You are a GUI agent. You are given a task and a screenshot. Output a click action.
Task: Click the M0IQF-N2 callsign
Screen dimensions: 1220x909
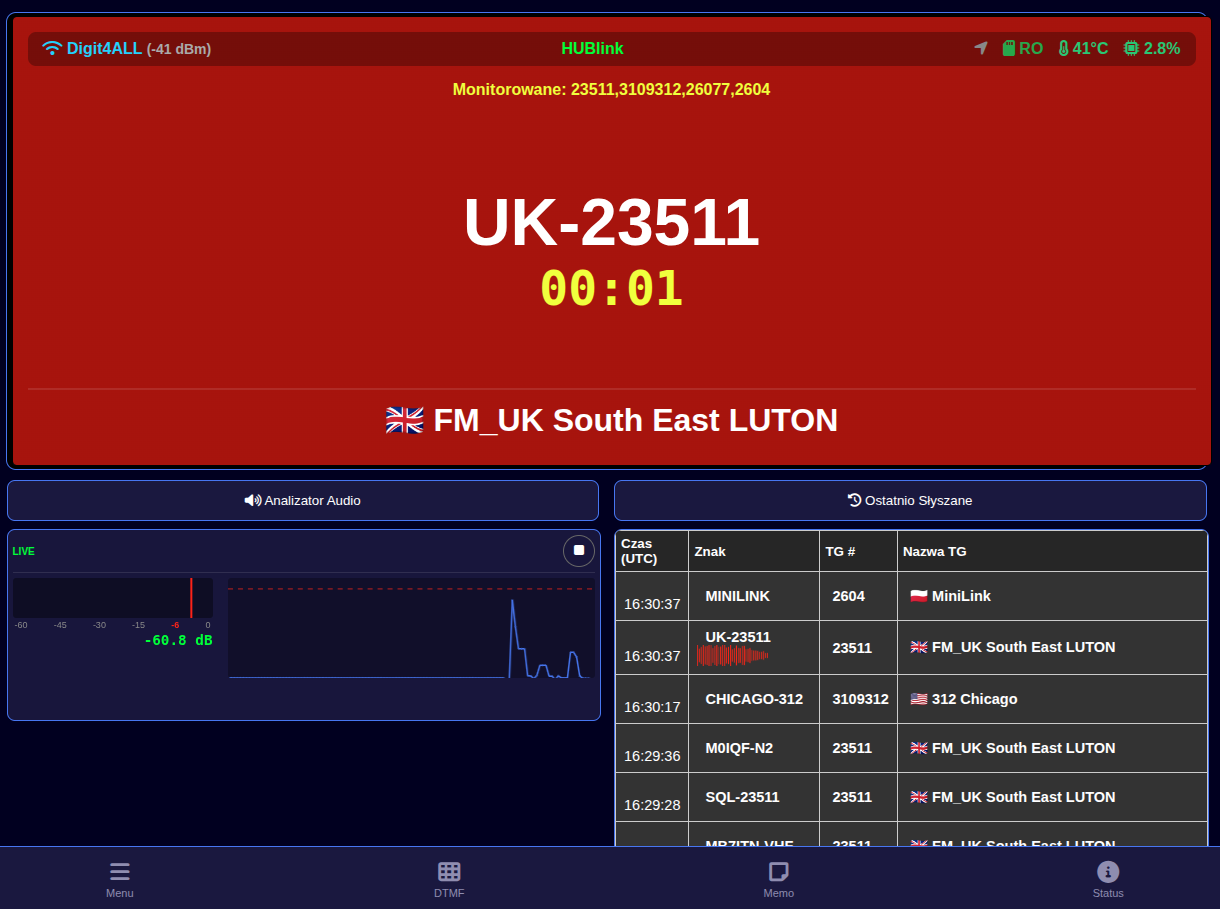click(738, 748)
